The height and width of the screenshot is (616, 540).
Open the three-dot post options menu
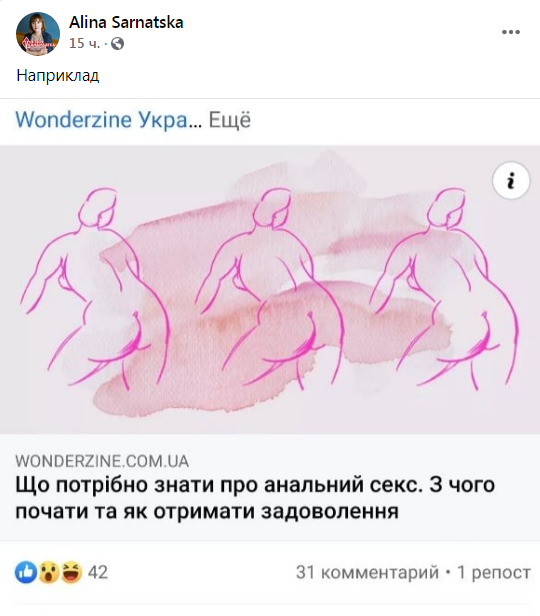[511, 32]
